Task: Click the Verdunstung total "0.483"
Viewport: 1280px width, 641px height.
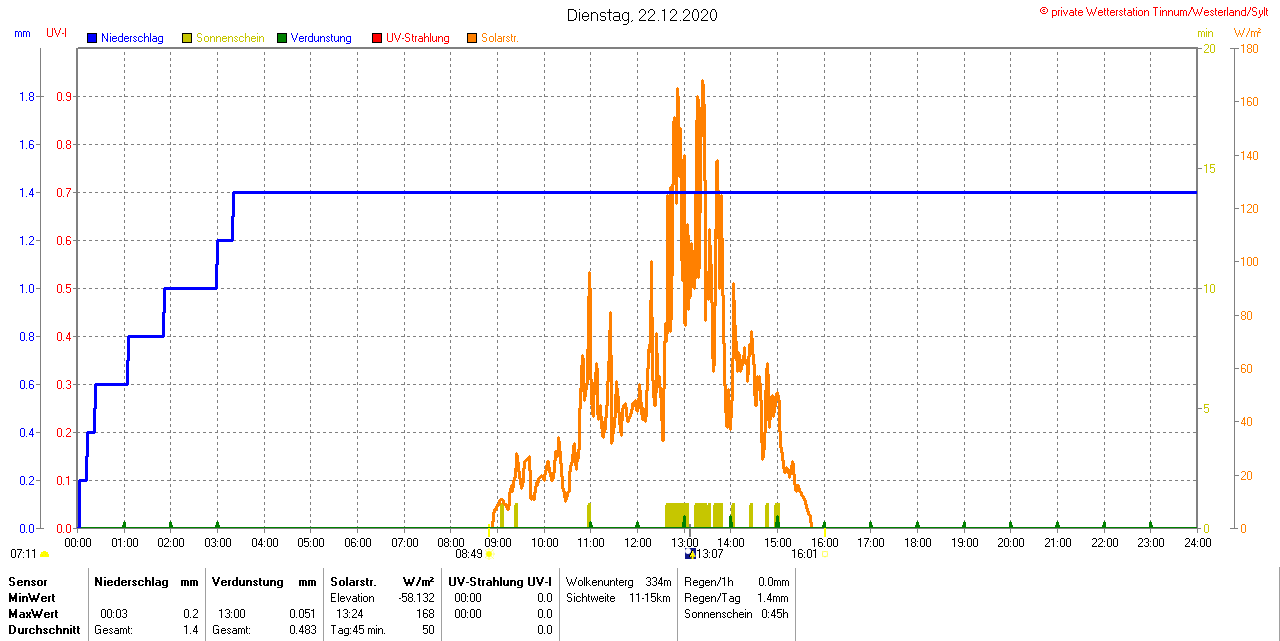Action: (x=301, y=630)
